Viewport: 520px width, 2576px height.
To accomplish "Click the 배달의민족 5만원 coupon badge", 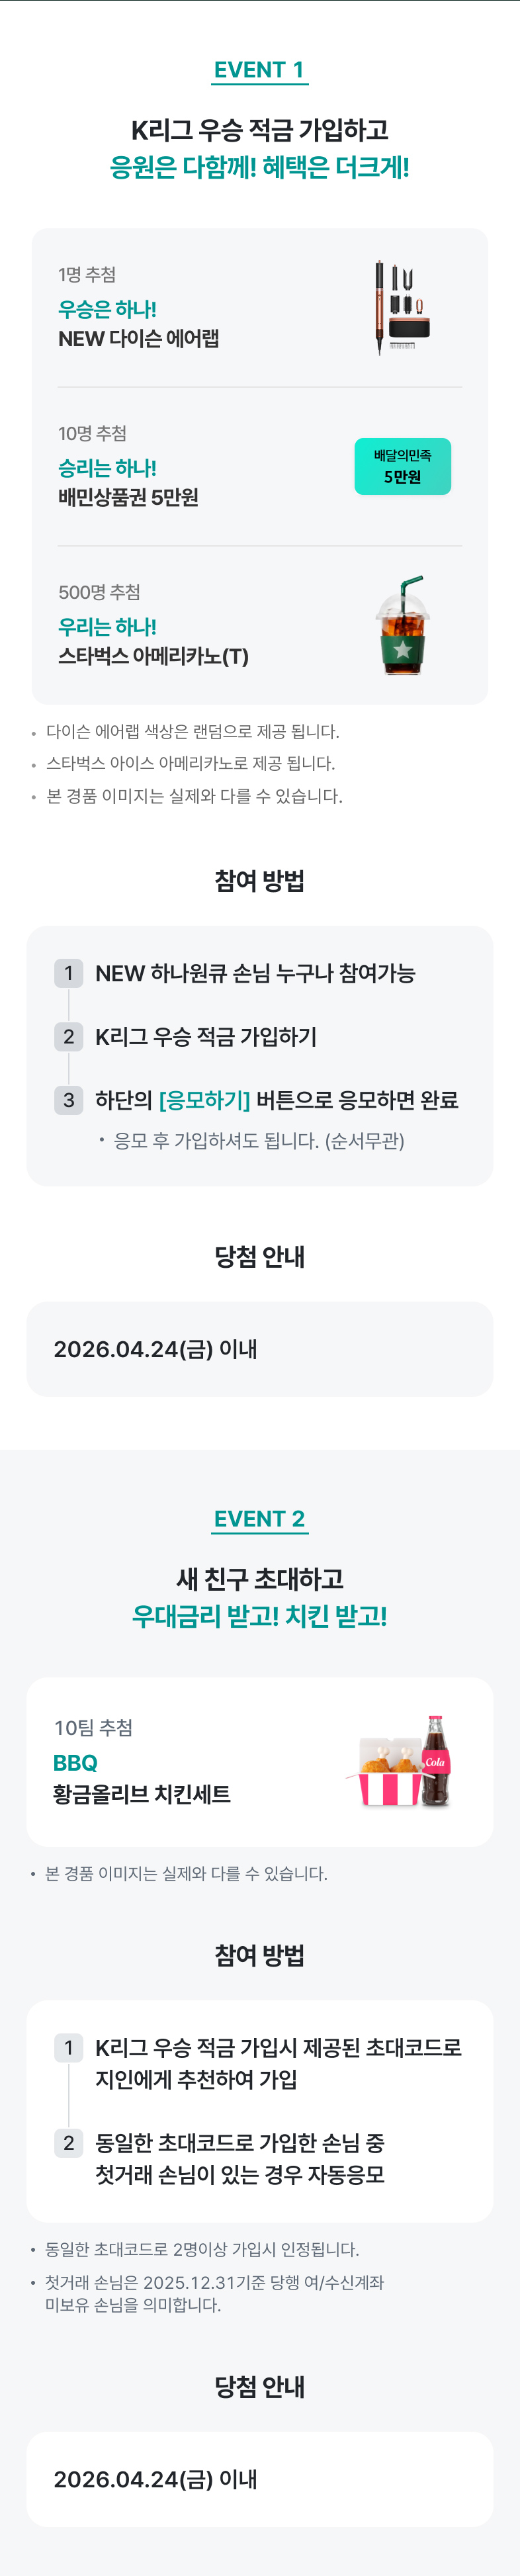I will (402, 466).
